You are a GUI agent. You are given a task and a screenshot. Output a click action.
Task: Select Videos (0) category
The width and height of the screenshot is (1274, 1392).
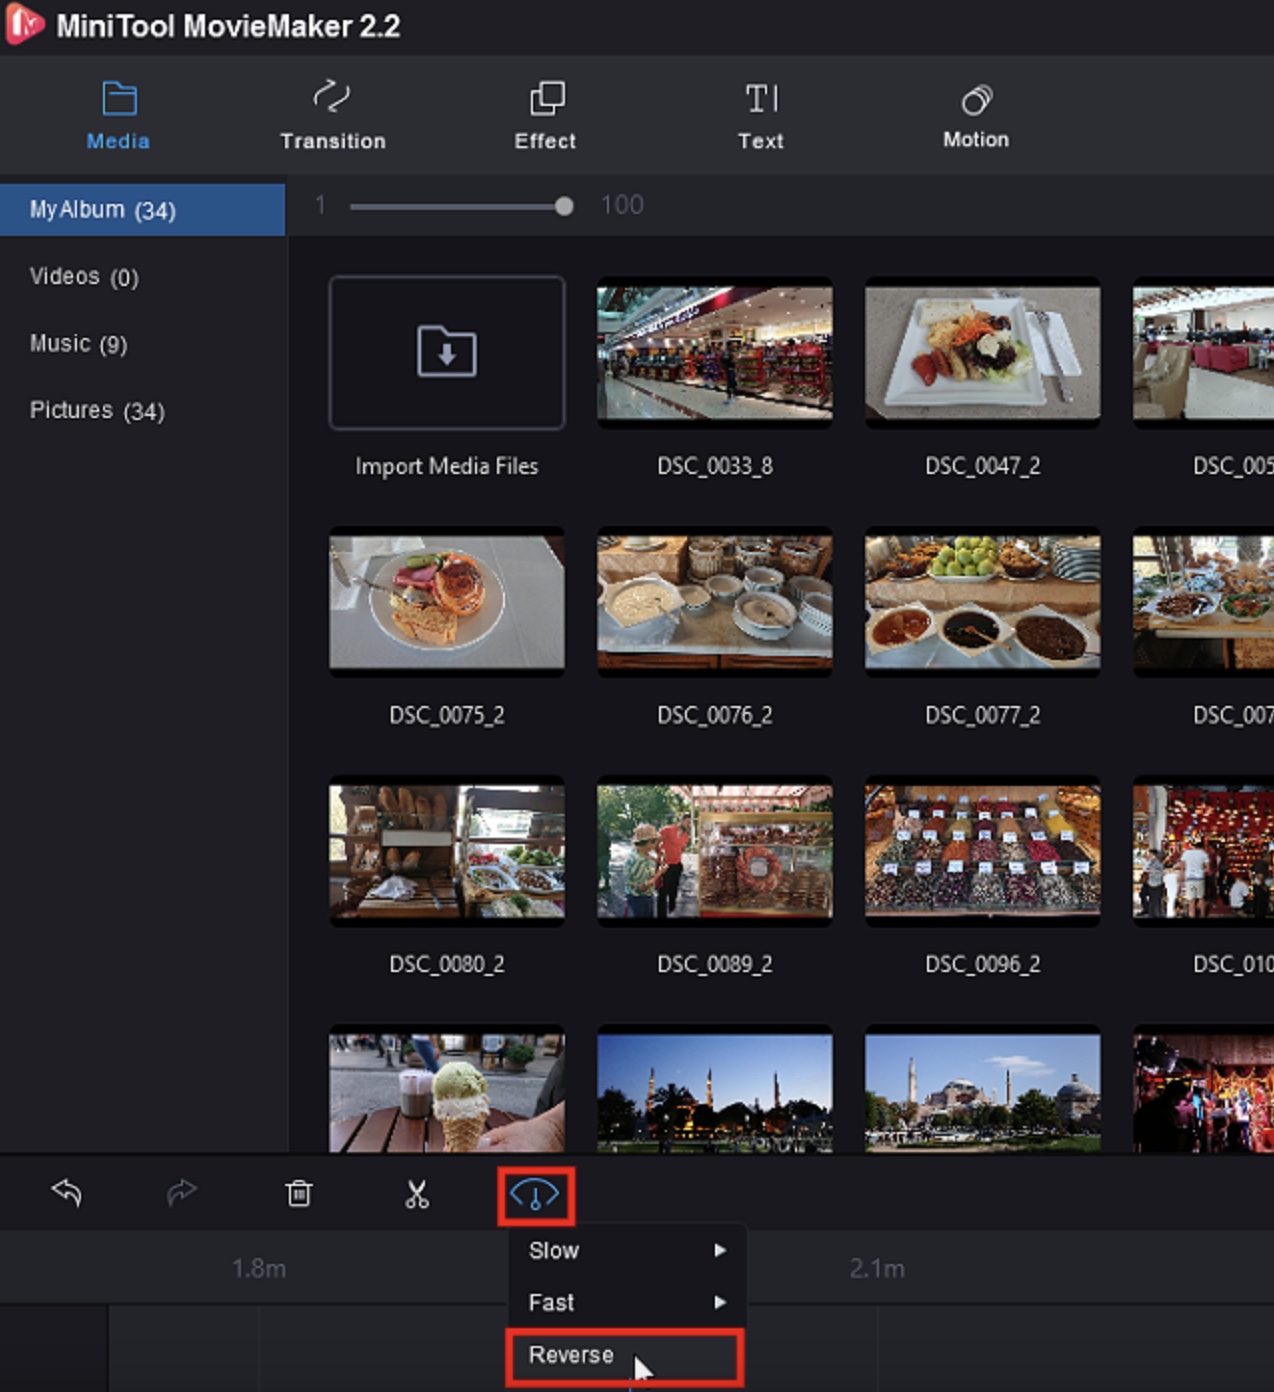point(84,277)
